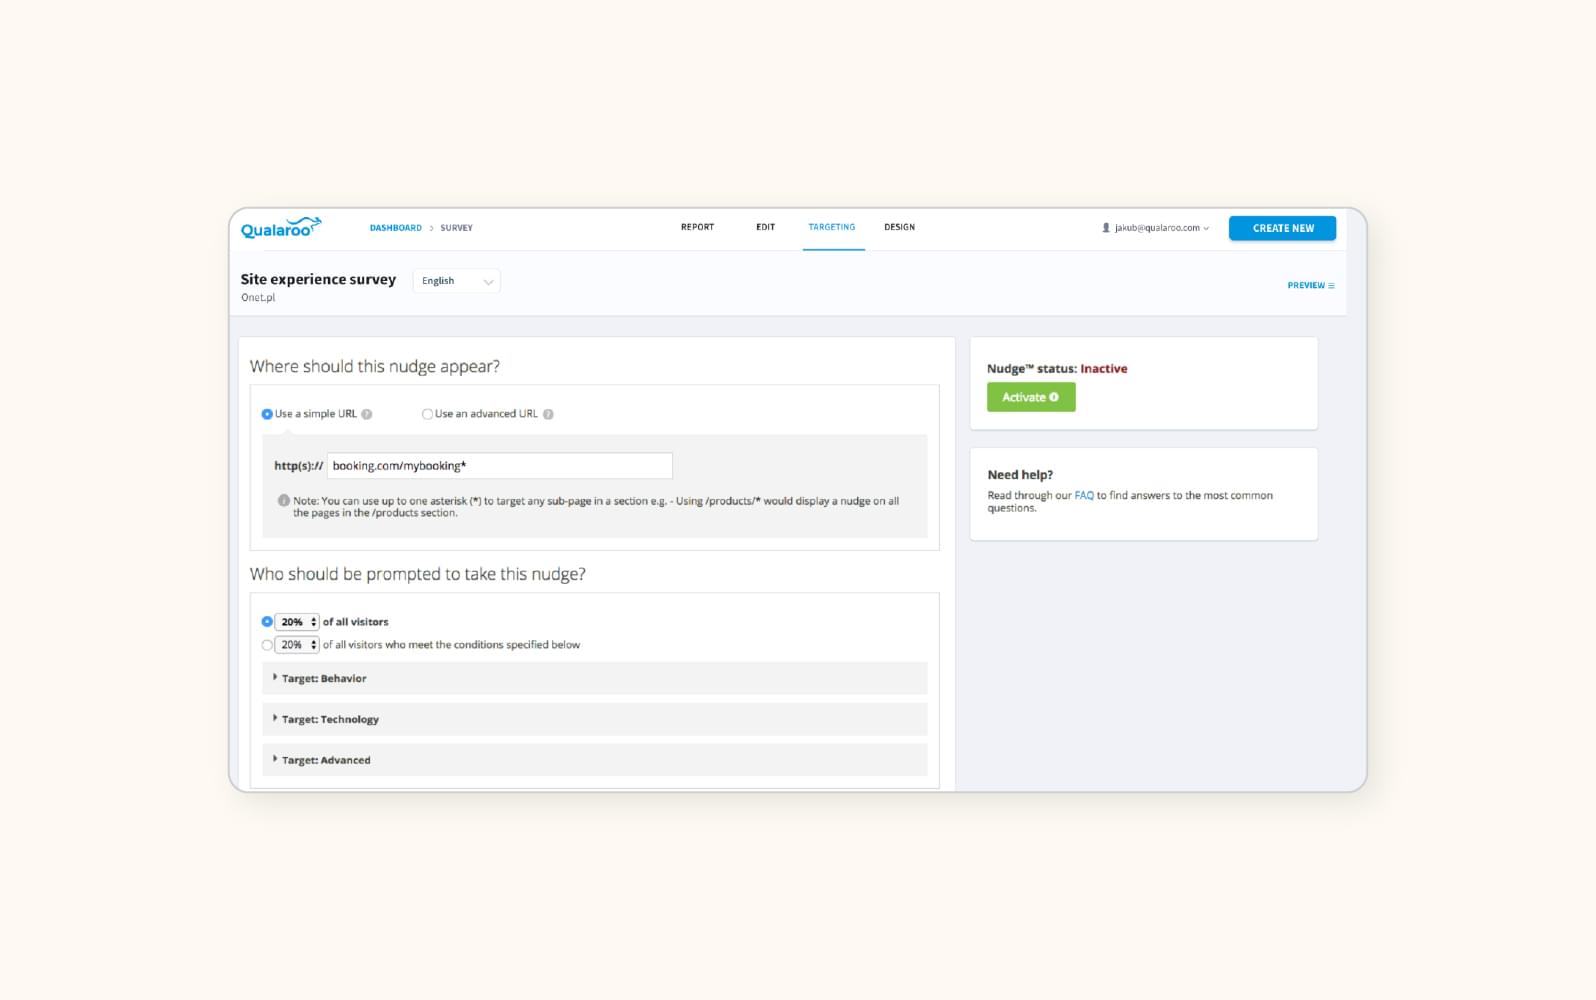Image resolution: width=1596 pixels, height=1000 pixels.
Task: Open the English language dropdown
Action: click(x=456, y=281)
